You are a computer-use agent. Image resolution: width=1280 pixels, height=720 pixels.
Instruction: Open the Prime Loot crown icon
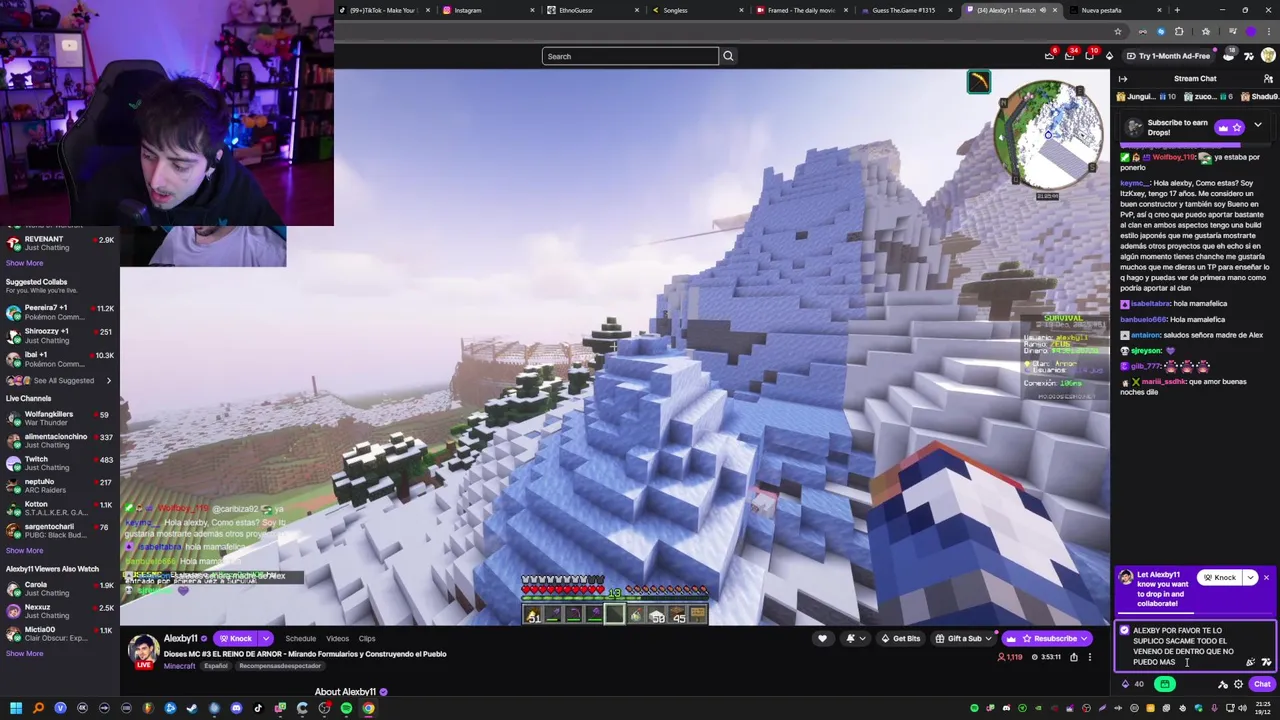pos(1050,56)
